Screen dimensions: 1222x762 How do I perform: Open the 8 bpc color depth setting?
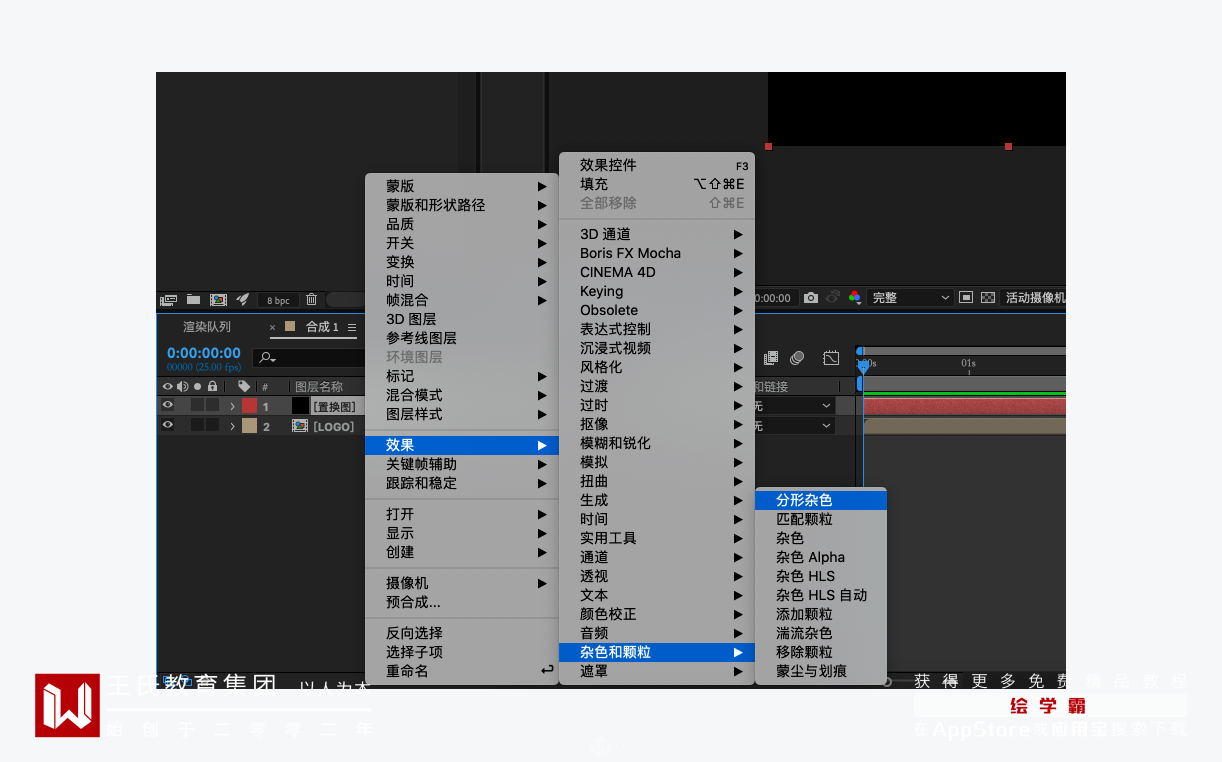(278, 300)
